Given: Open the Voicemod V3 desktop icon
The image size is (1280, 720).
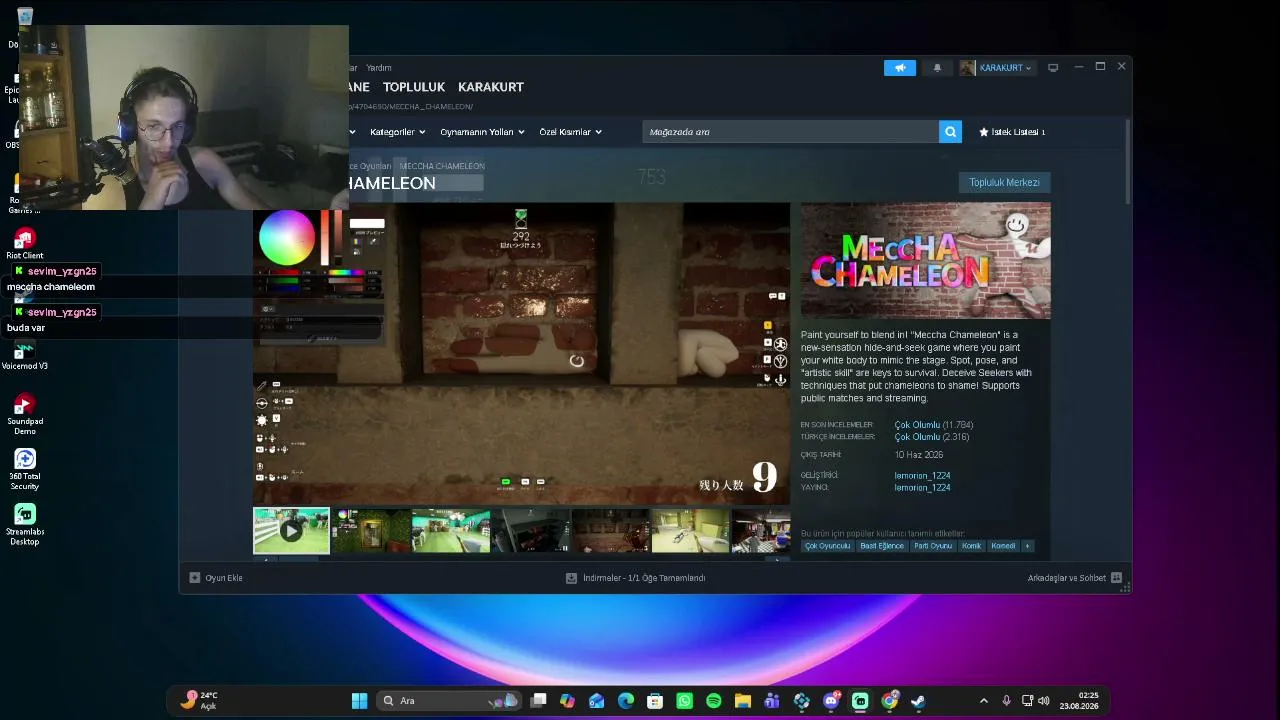Looking at the screenshot, I should coord(25,355).
